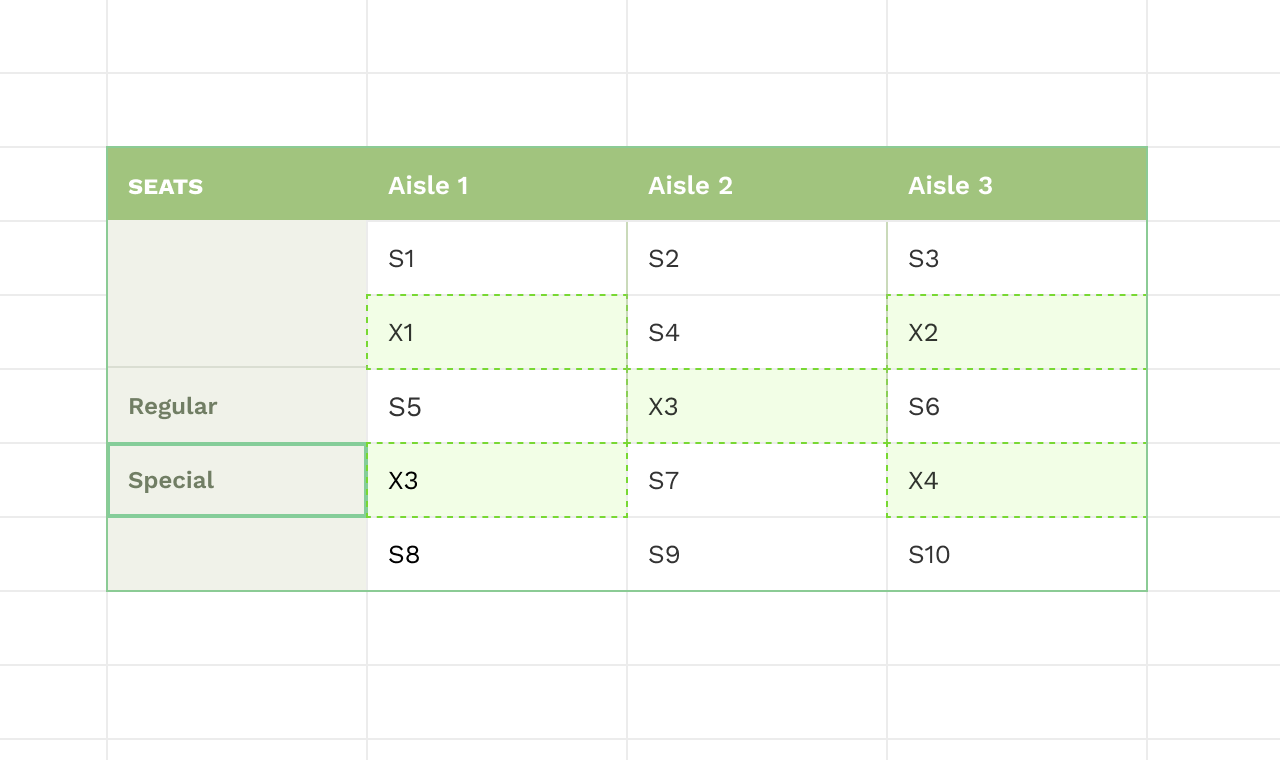Click the S5 seat cell
Viewport: 1280px width, 760px height.
click(497, 407)
